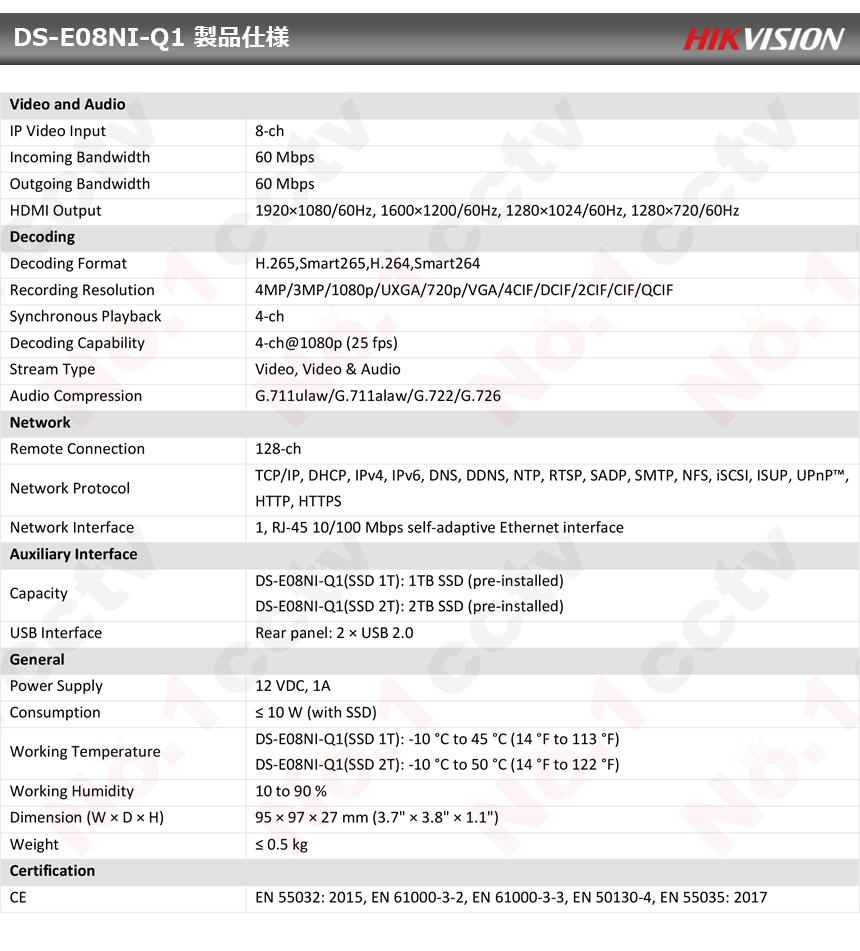
Task: Click the SSD 2T -10 °C to 50 °C line
Action: (437, 765)
